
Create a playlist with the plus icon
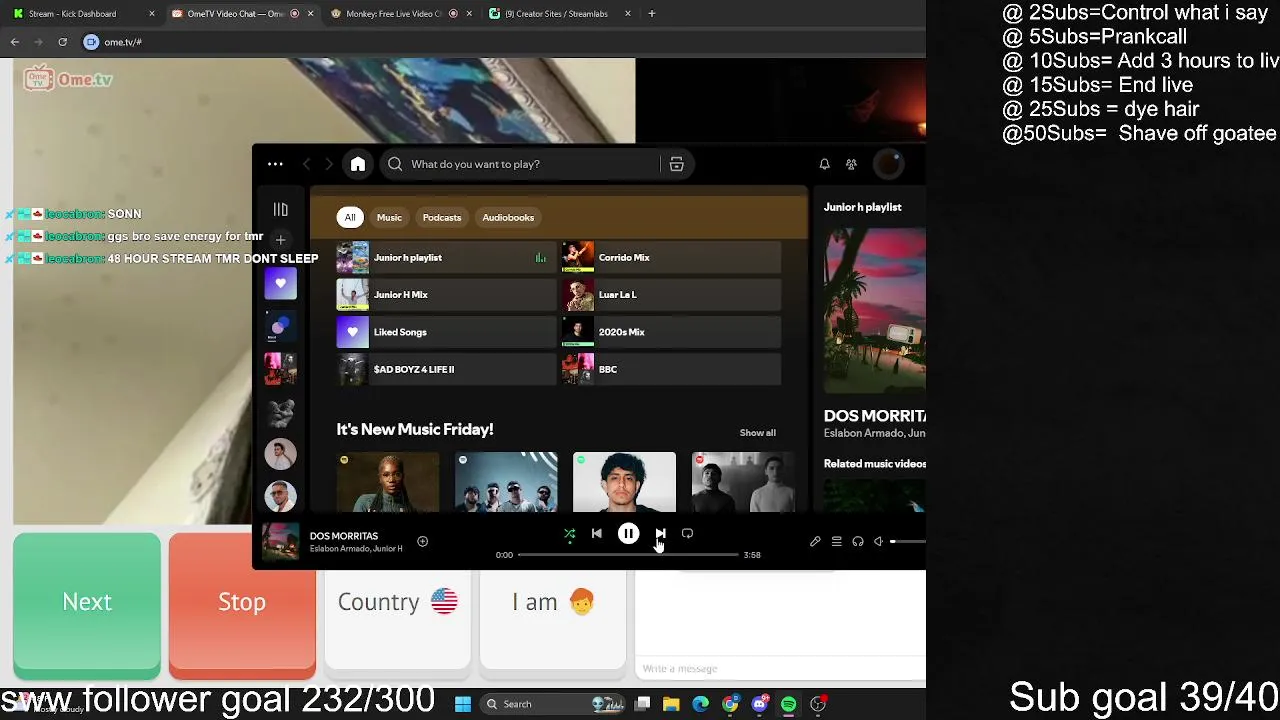click(280, 240)
